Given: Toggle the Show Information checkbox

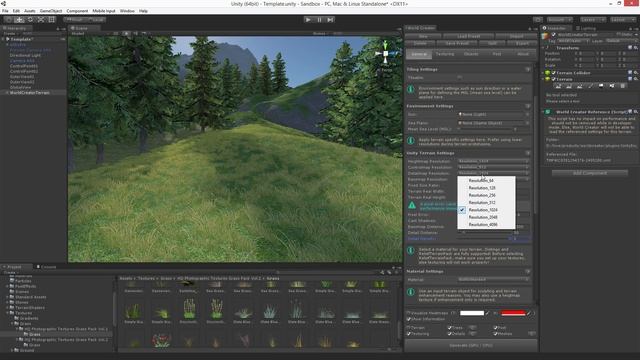Looking at the screenshot, I should click(409, 319).
